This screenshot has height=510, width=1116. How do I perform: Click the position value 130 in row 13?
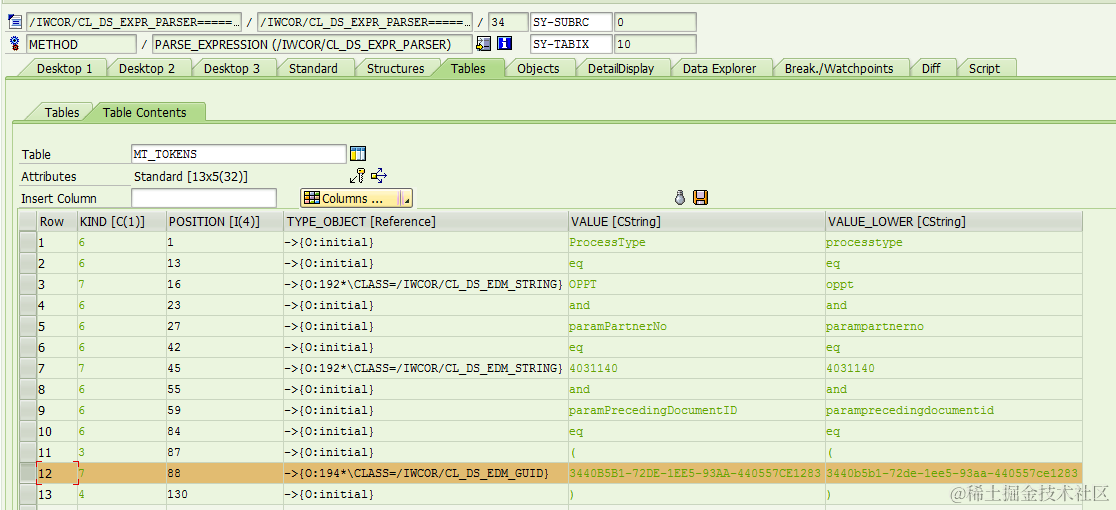click(224, 494)
